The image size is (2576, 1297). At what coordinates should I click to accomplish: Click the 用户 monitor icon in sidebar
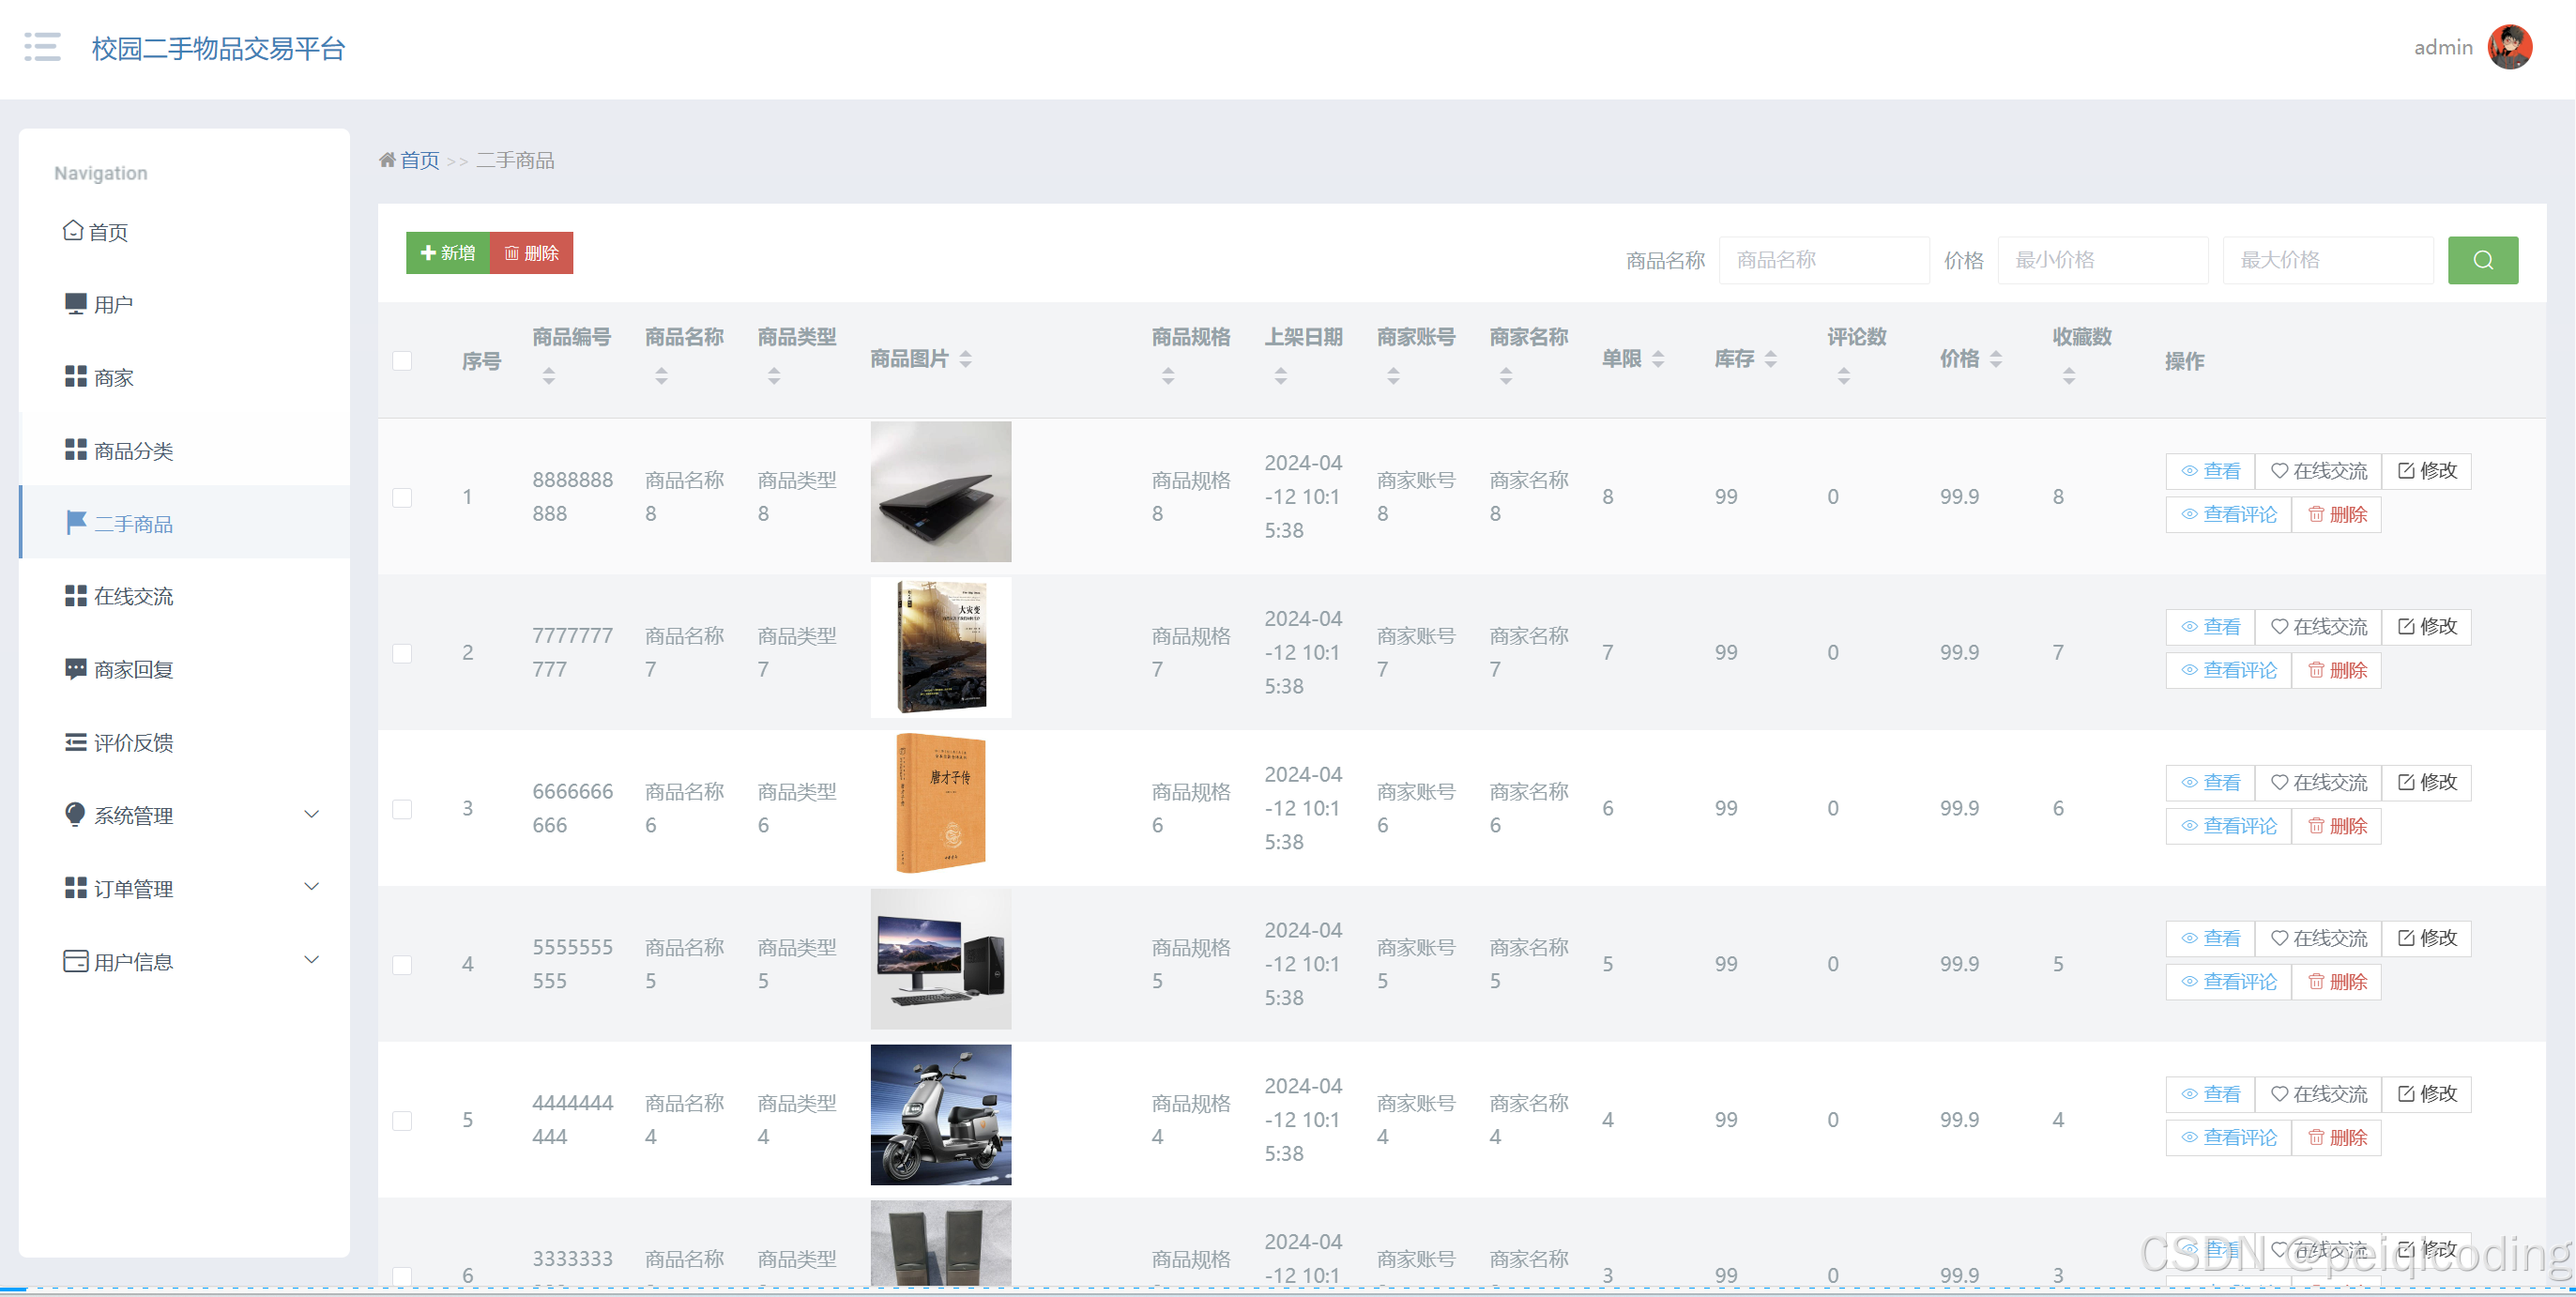pos(75,303)
